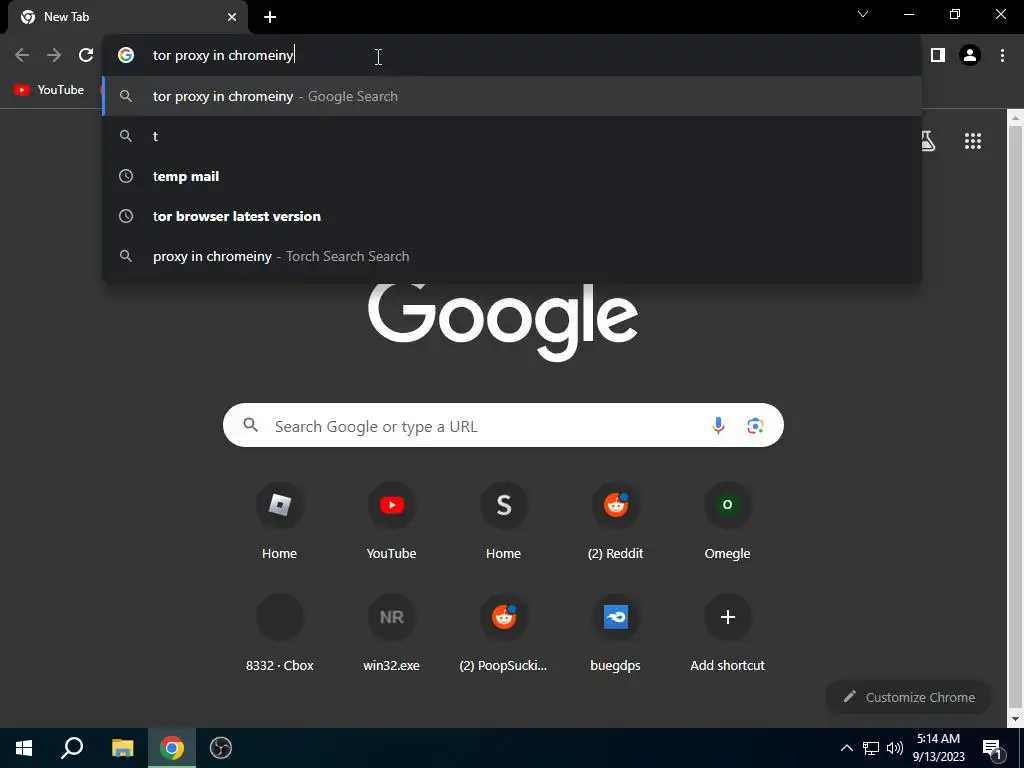Start voice search with microphone icon
Image resolution: width=1024 pixels, height=768 pixels.
pos(718,426)
